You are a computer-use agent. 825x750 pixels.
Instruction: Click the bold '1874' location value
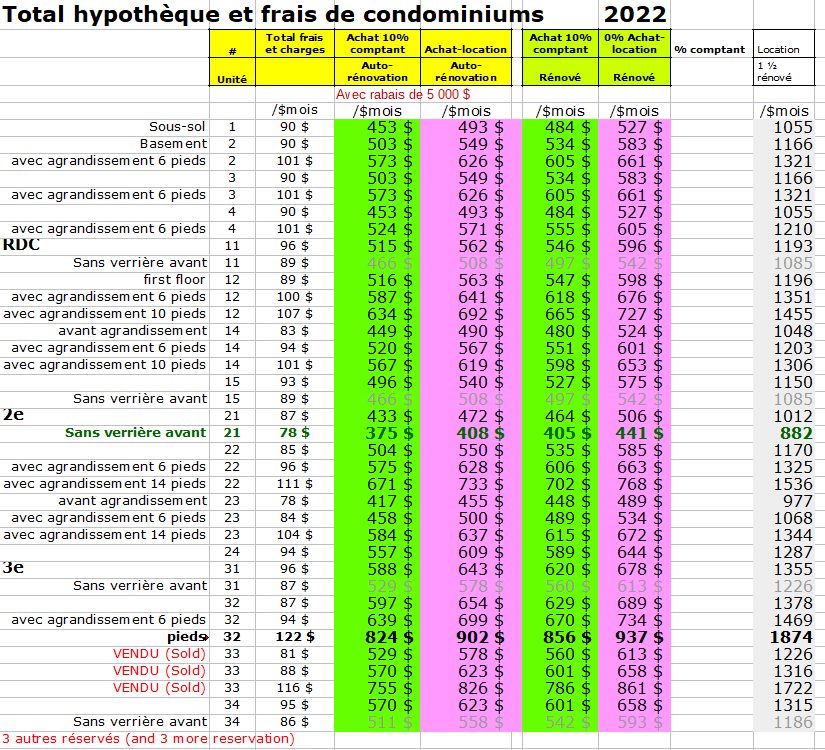click(791, 637)
